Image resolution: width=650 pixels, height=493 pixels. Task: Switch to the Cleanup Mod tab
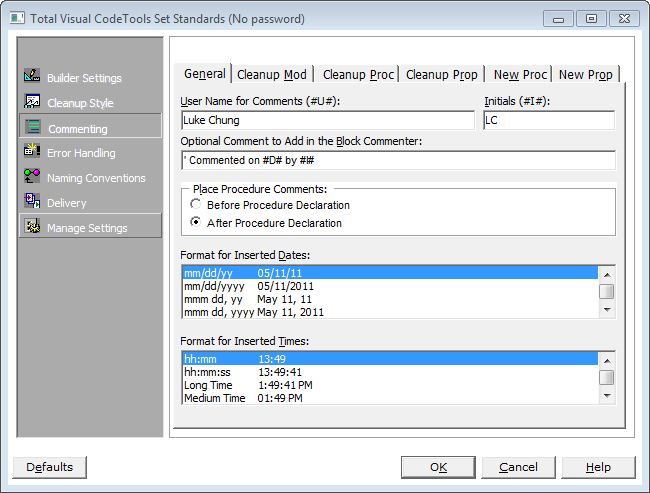point(272,75)
